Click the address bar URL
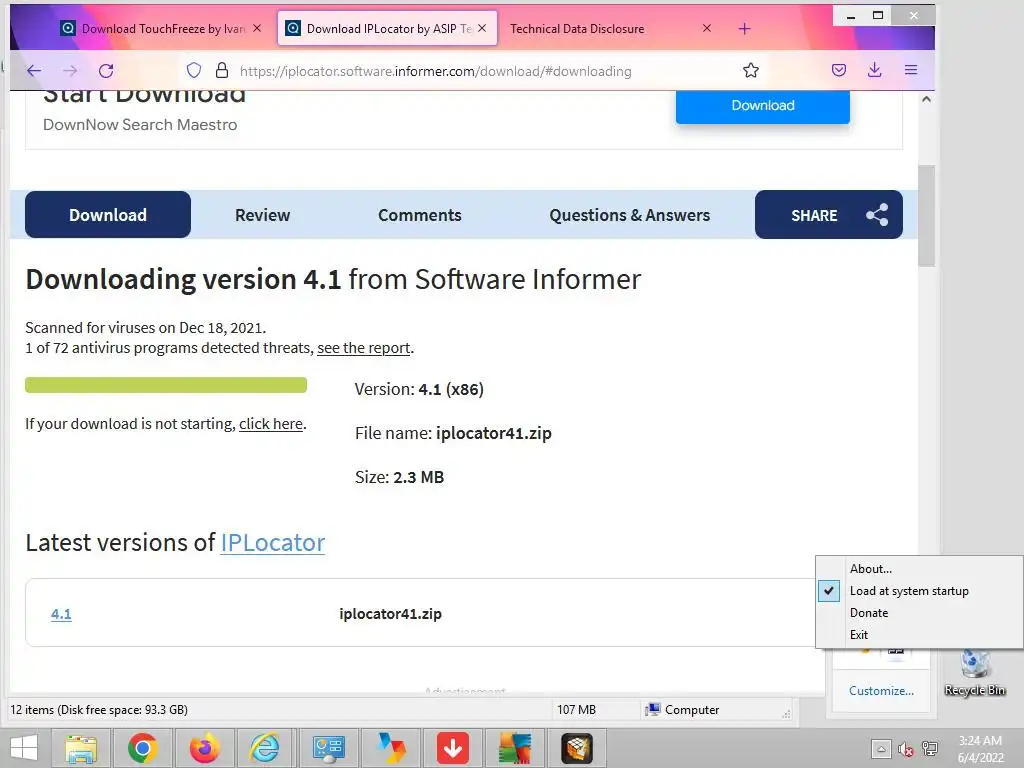1024x768 pixels. tap(436, 71)
